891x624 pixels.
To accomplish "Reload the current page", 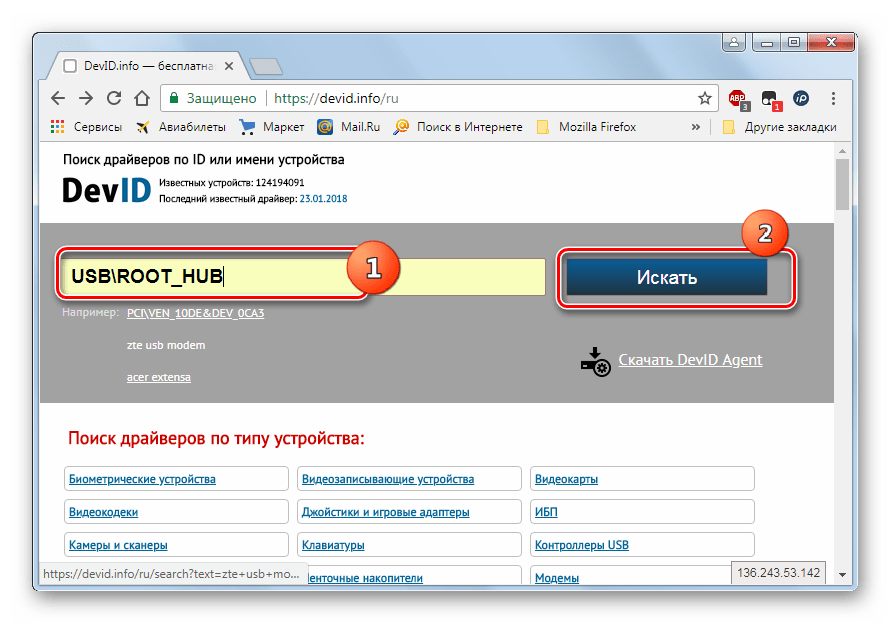I will (x=114, y=99).
